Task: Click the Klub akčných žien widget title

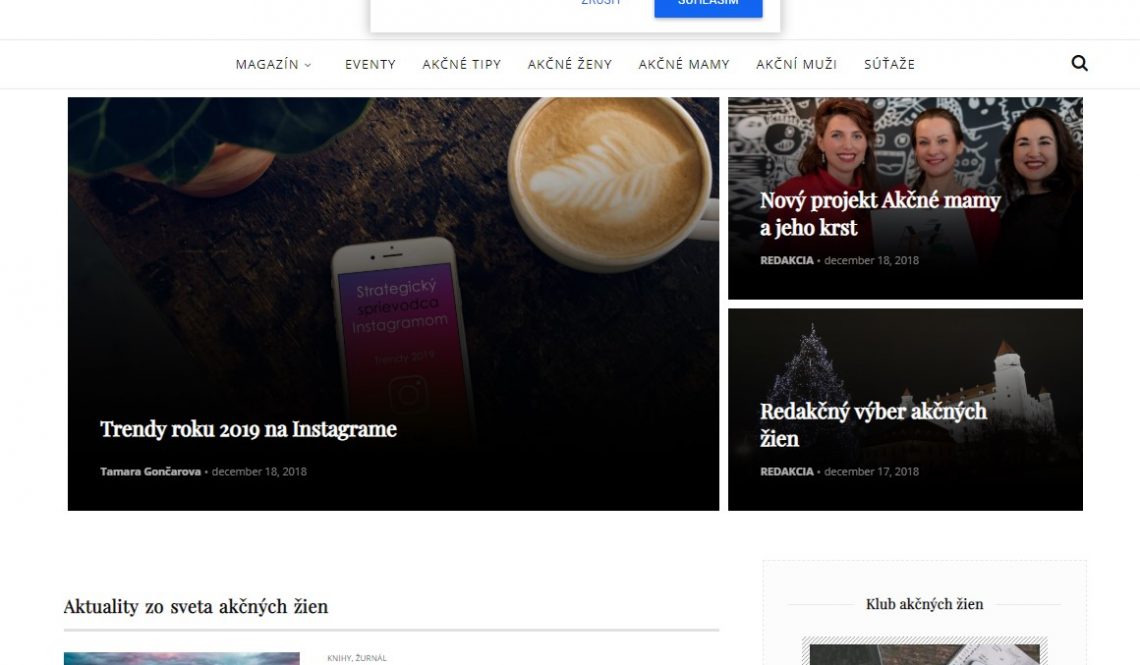Action: coord(924,604)
